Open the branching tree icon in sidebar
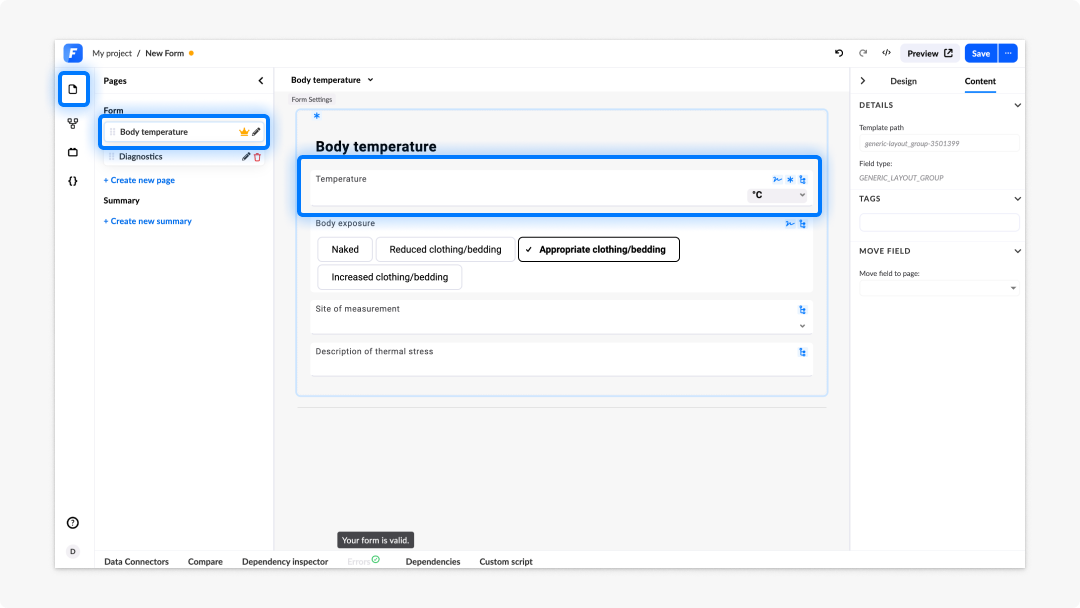Viewport: 1080px width, 608px height. 73,123
